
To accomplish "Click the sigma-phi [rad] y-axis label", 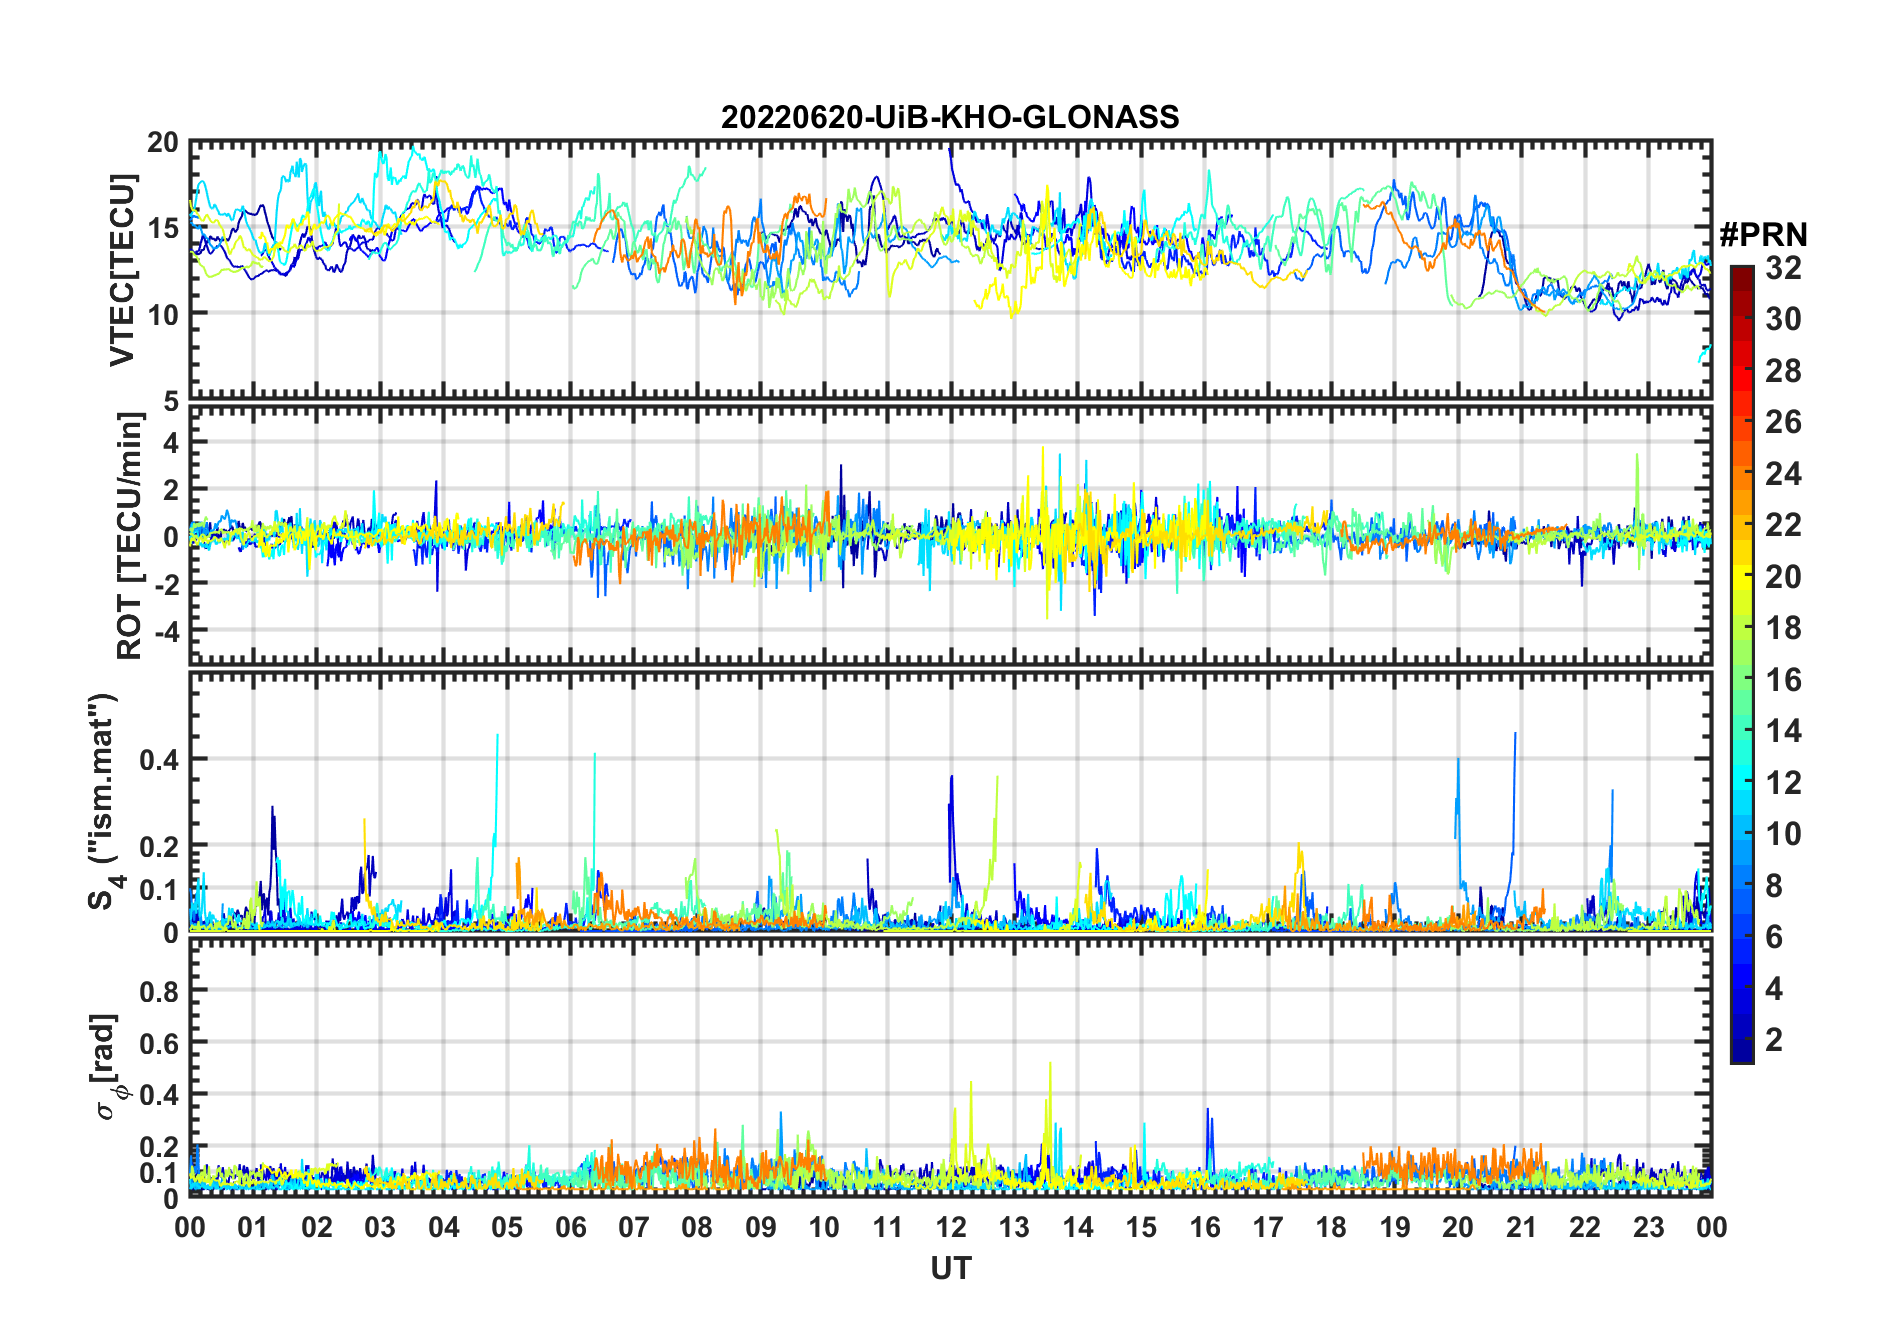I will click(107, 1067).
